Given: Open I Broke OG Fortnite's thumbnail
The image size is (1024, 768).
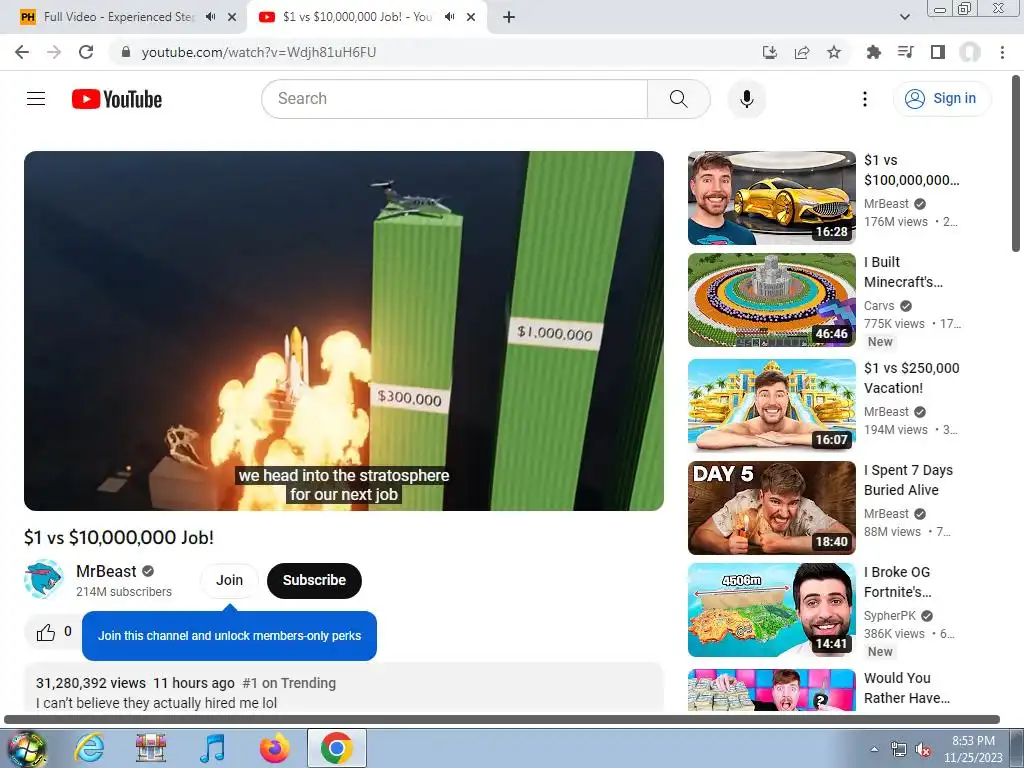Looking at the screenshot, I should click(771, 609).
